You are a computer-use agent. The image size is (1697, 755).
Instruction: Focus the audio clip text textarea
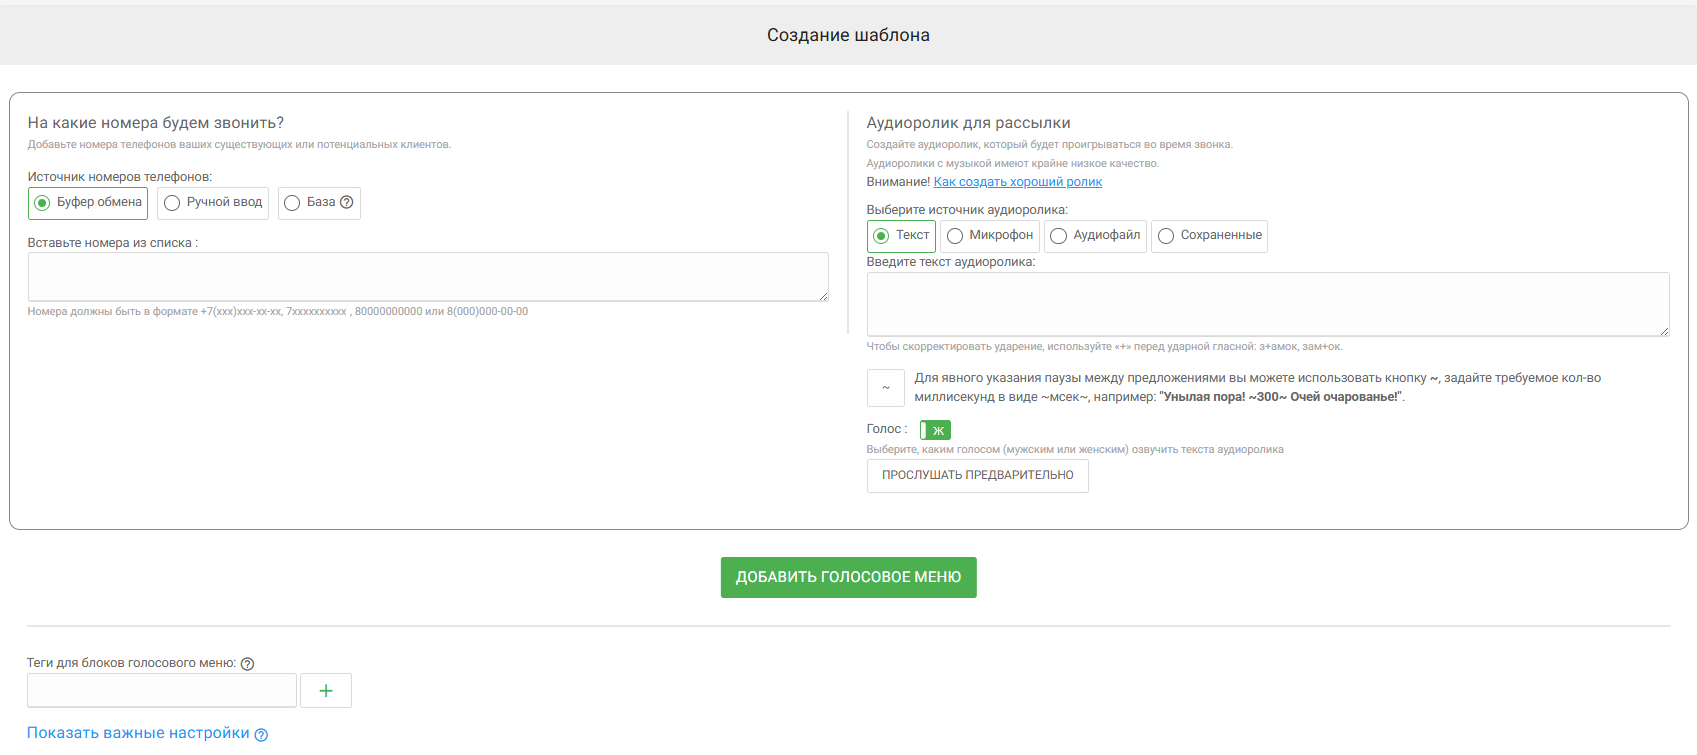coord(1268,304)
